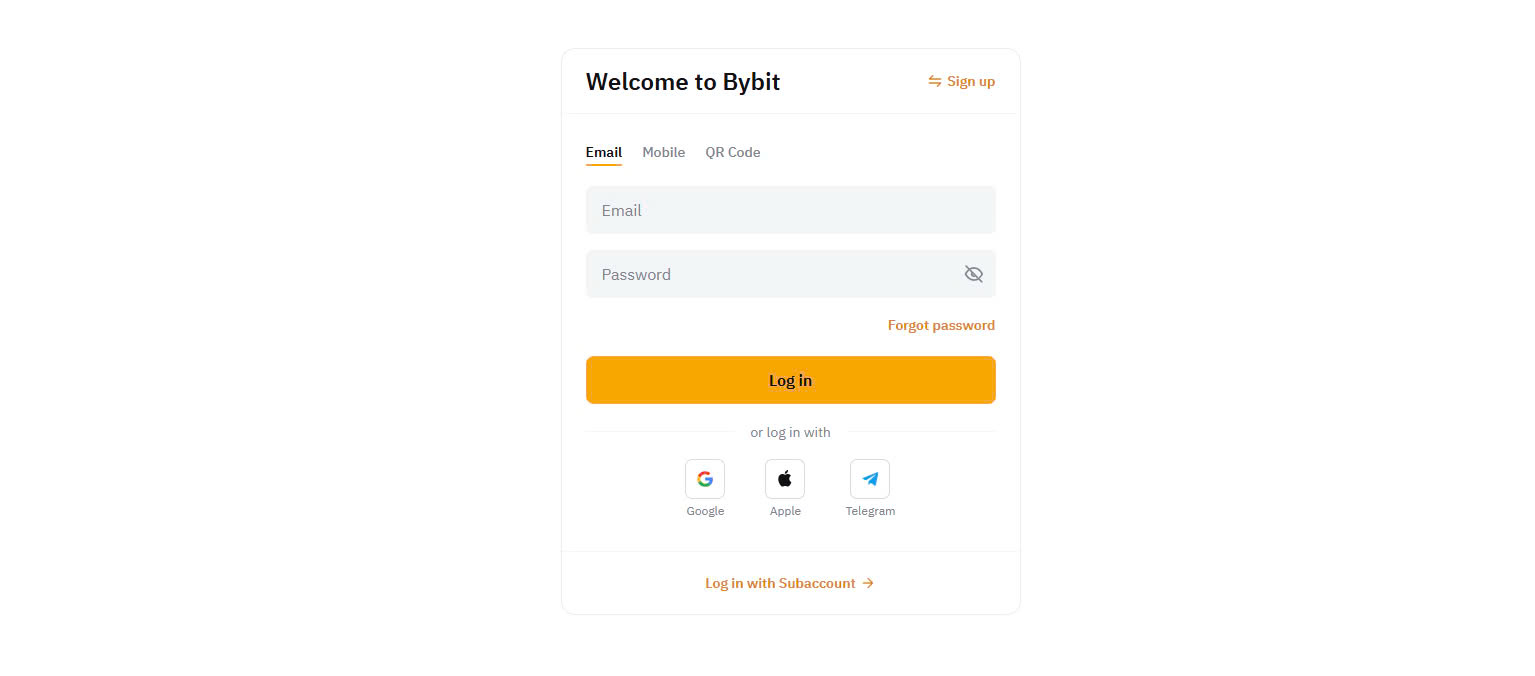The height and width of the screenshot is (676, 1535).
Task: Focus the Email input field
Action: (x=791, y=210)
